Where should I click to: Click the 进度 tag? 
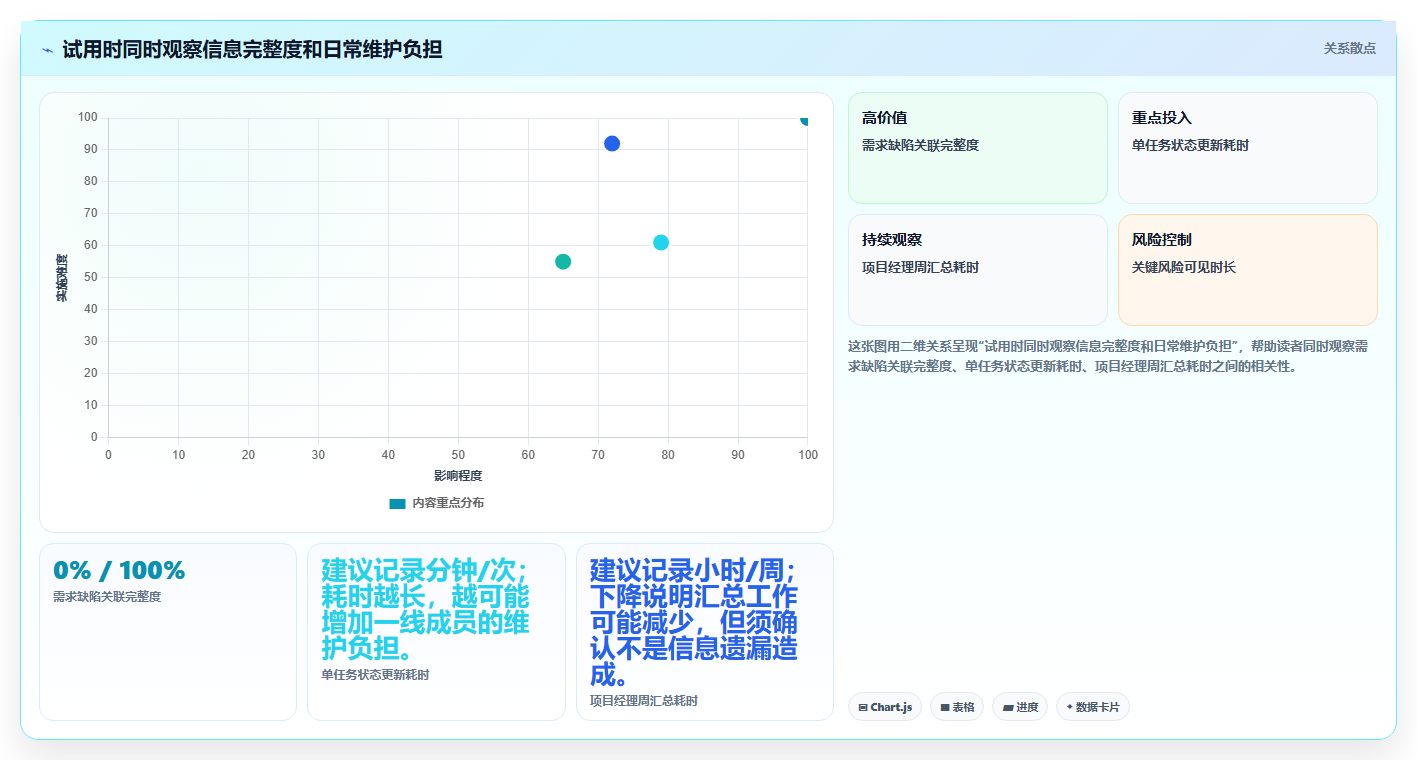click(x=1020, y=707)
